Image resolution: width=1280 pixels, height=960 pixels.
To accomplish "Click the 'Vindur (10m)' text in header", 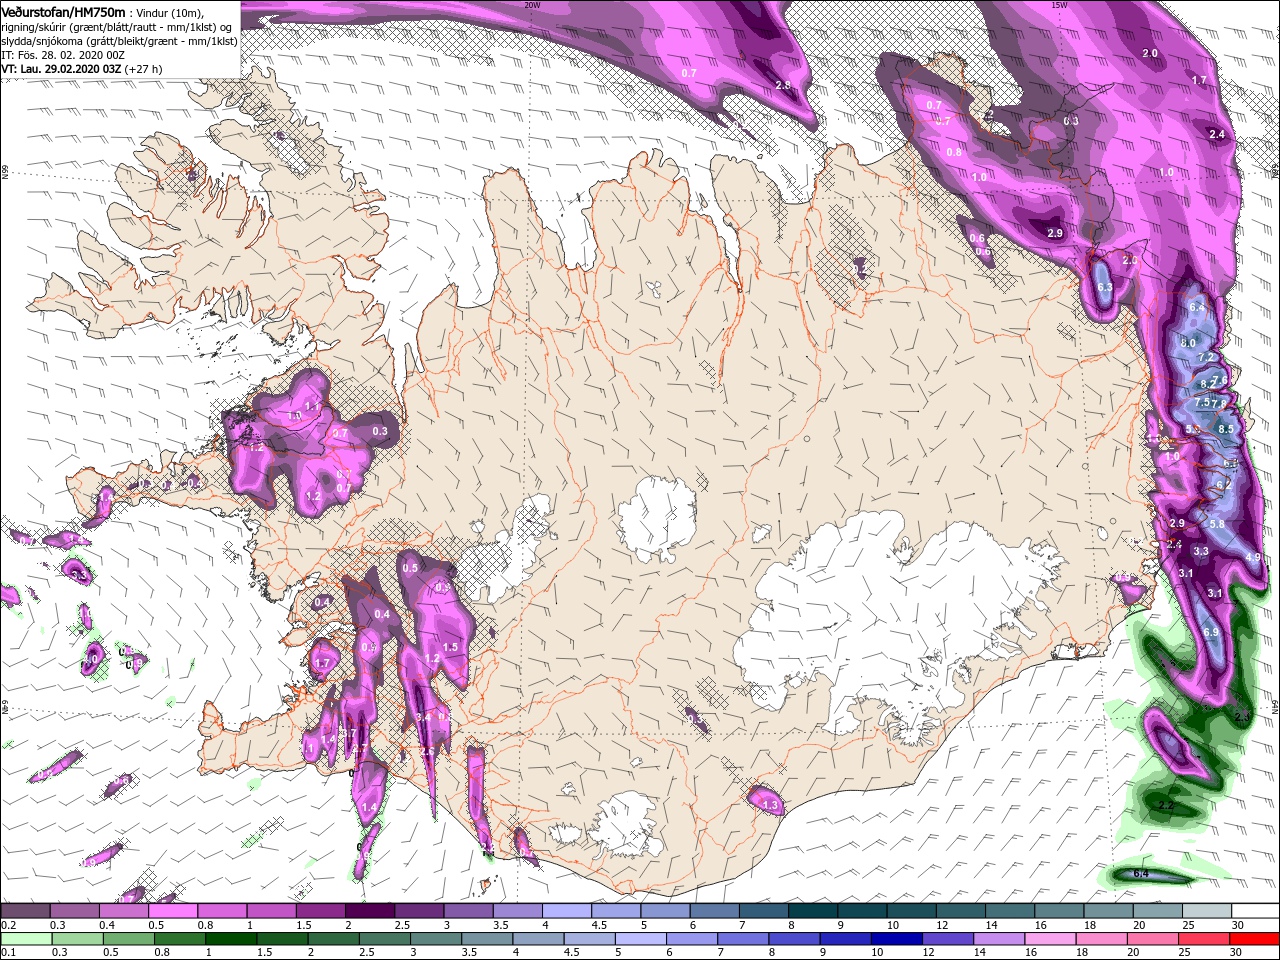I will coord(168,12).
